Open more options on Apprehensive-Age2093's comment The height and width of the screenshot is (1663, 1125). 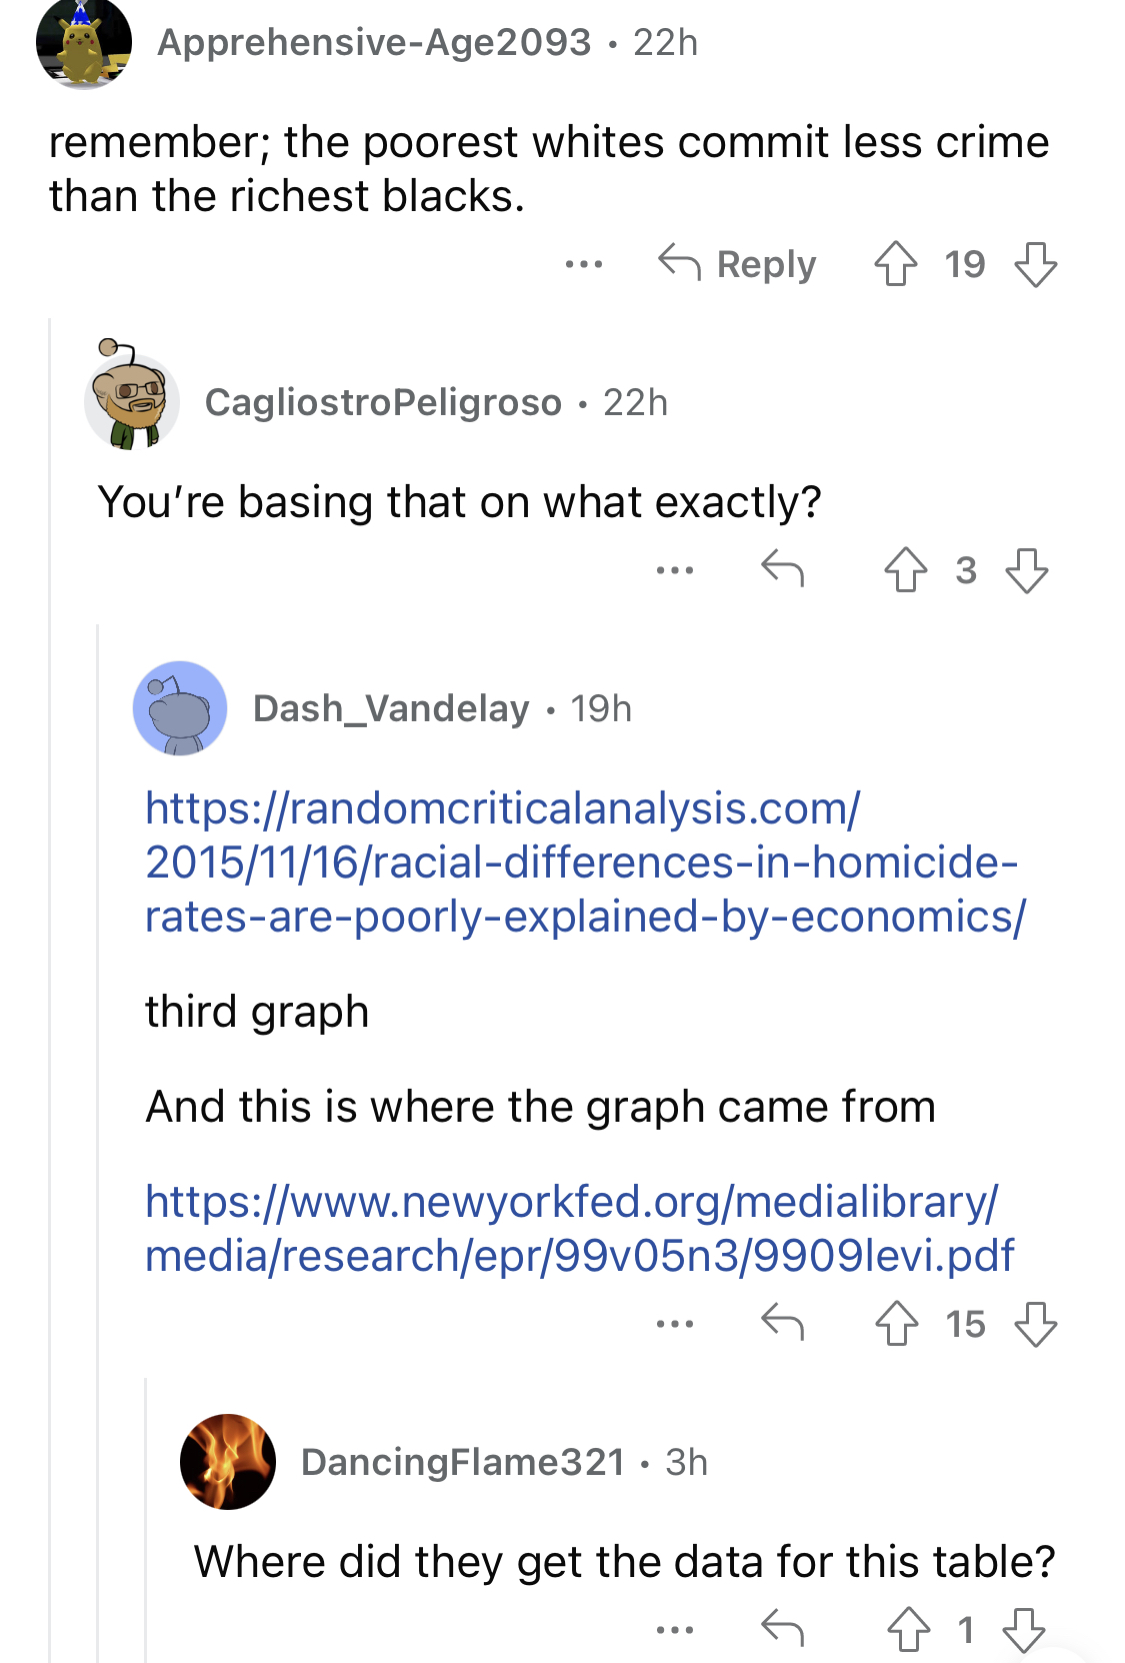click(x=583, y=265)
